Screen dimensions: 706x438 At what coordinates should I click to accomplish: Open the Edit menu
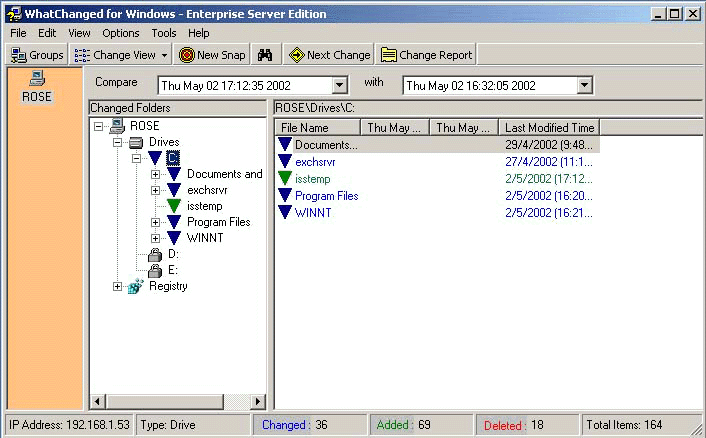pos(47,33)
